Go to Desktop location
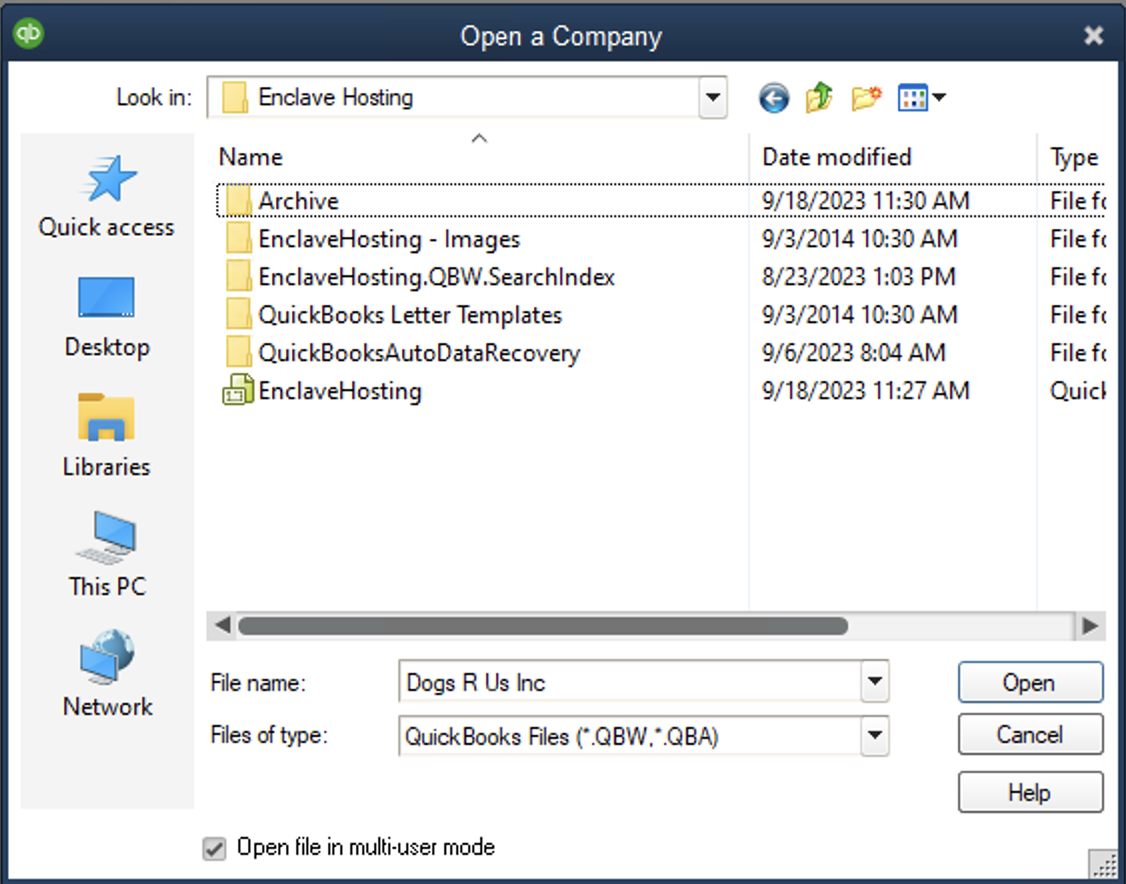The height and width of the screenshot is (884, 1126). click(x=106, y=317)
